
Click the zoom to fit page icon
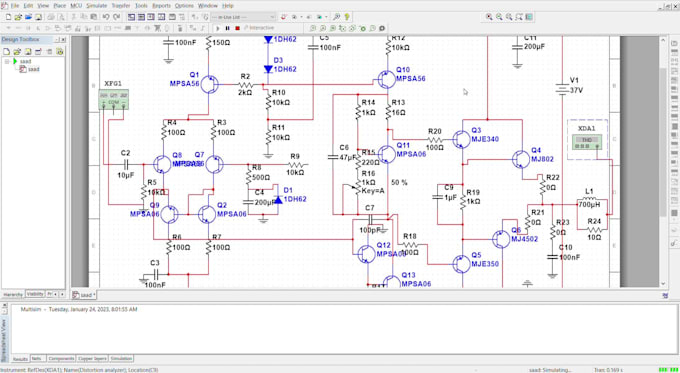pyautogui.click(x=519, y=17)
